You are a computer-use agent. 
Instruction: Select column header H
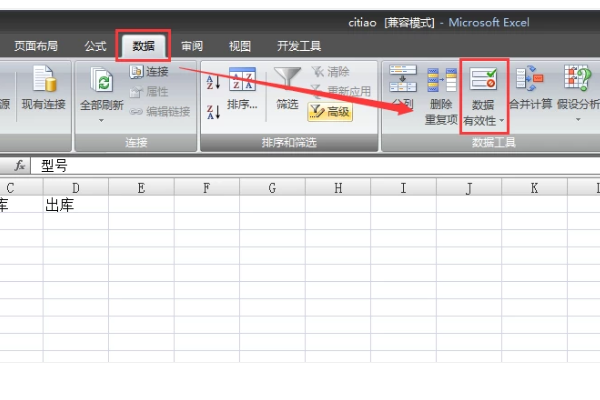[338, 188]
